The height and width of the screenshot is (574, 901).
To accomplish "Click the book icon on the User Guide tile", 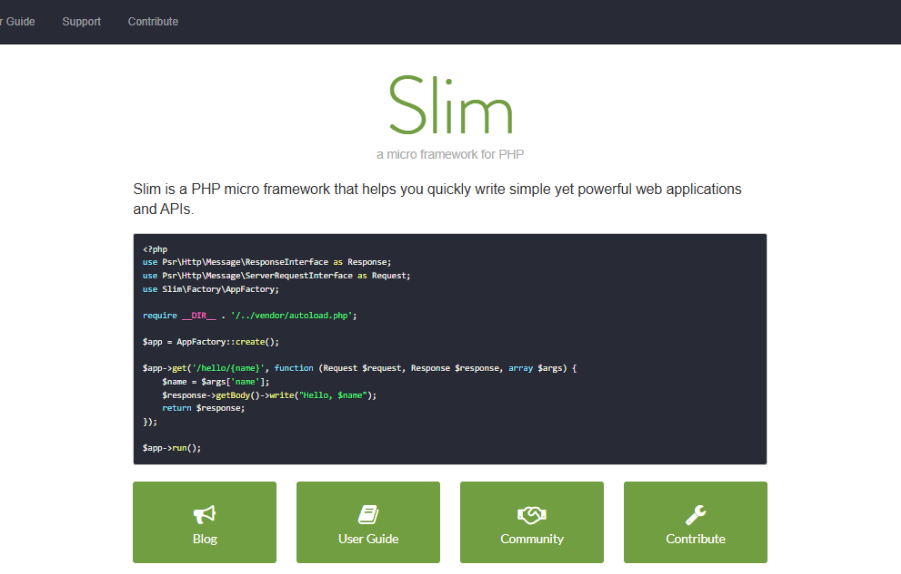I will 368,514.
